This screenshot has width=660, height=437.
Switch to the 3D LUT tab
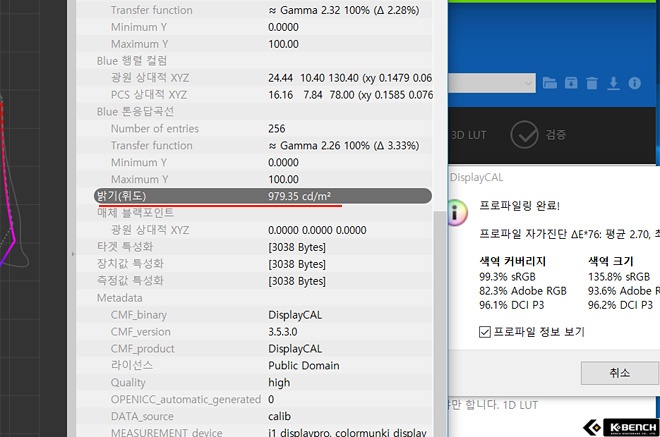point(468,135)
